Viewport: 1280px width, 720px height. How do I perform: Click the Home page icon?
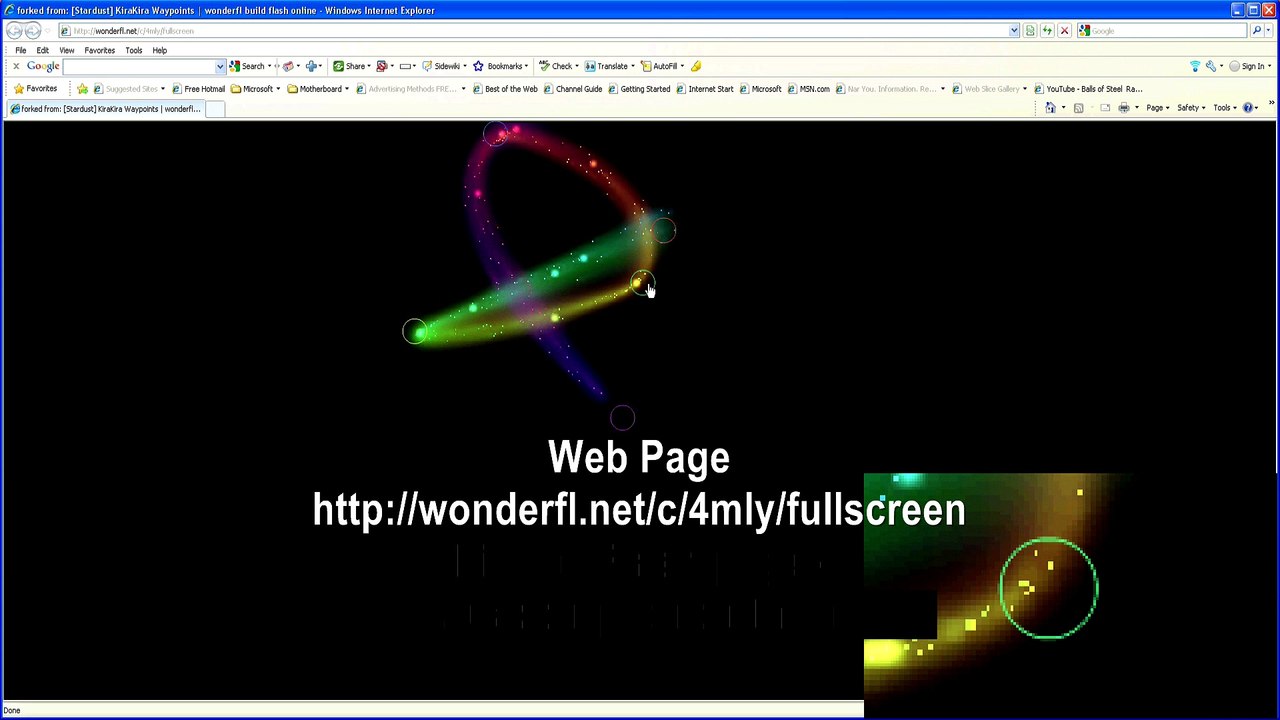(1050, 108)
